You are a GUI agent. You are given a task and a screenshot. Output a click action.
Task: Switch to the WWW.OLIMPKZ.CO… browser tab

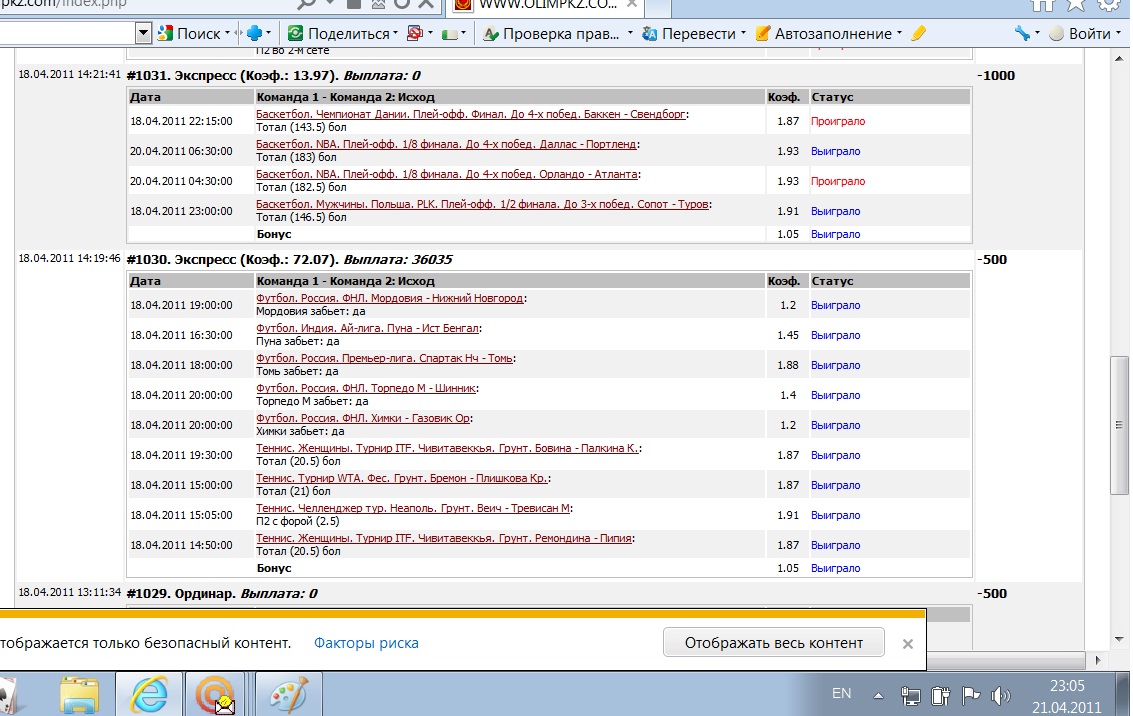[x=546, y=6]
